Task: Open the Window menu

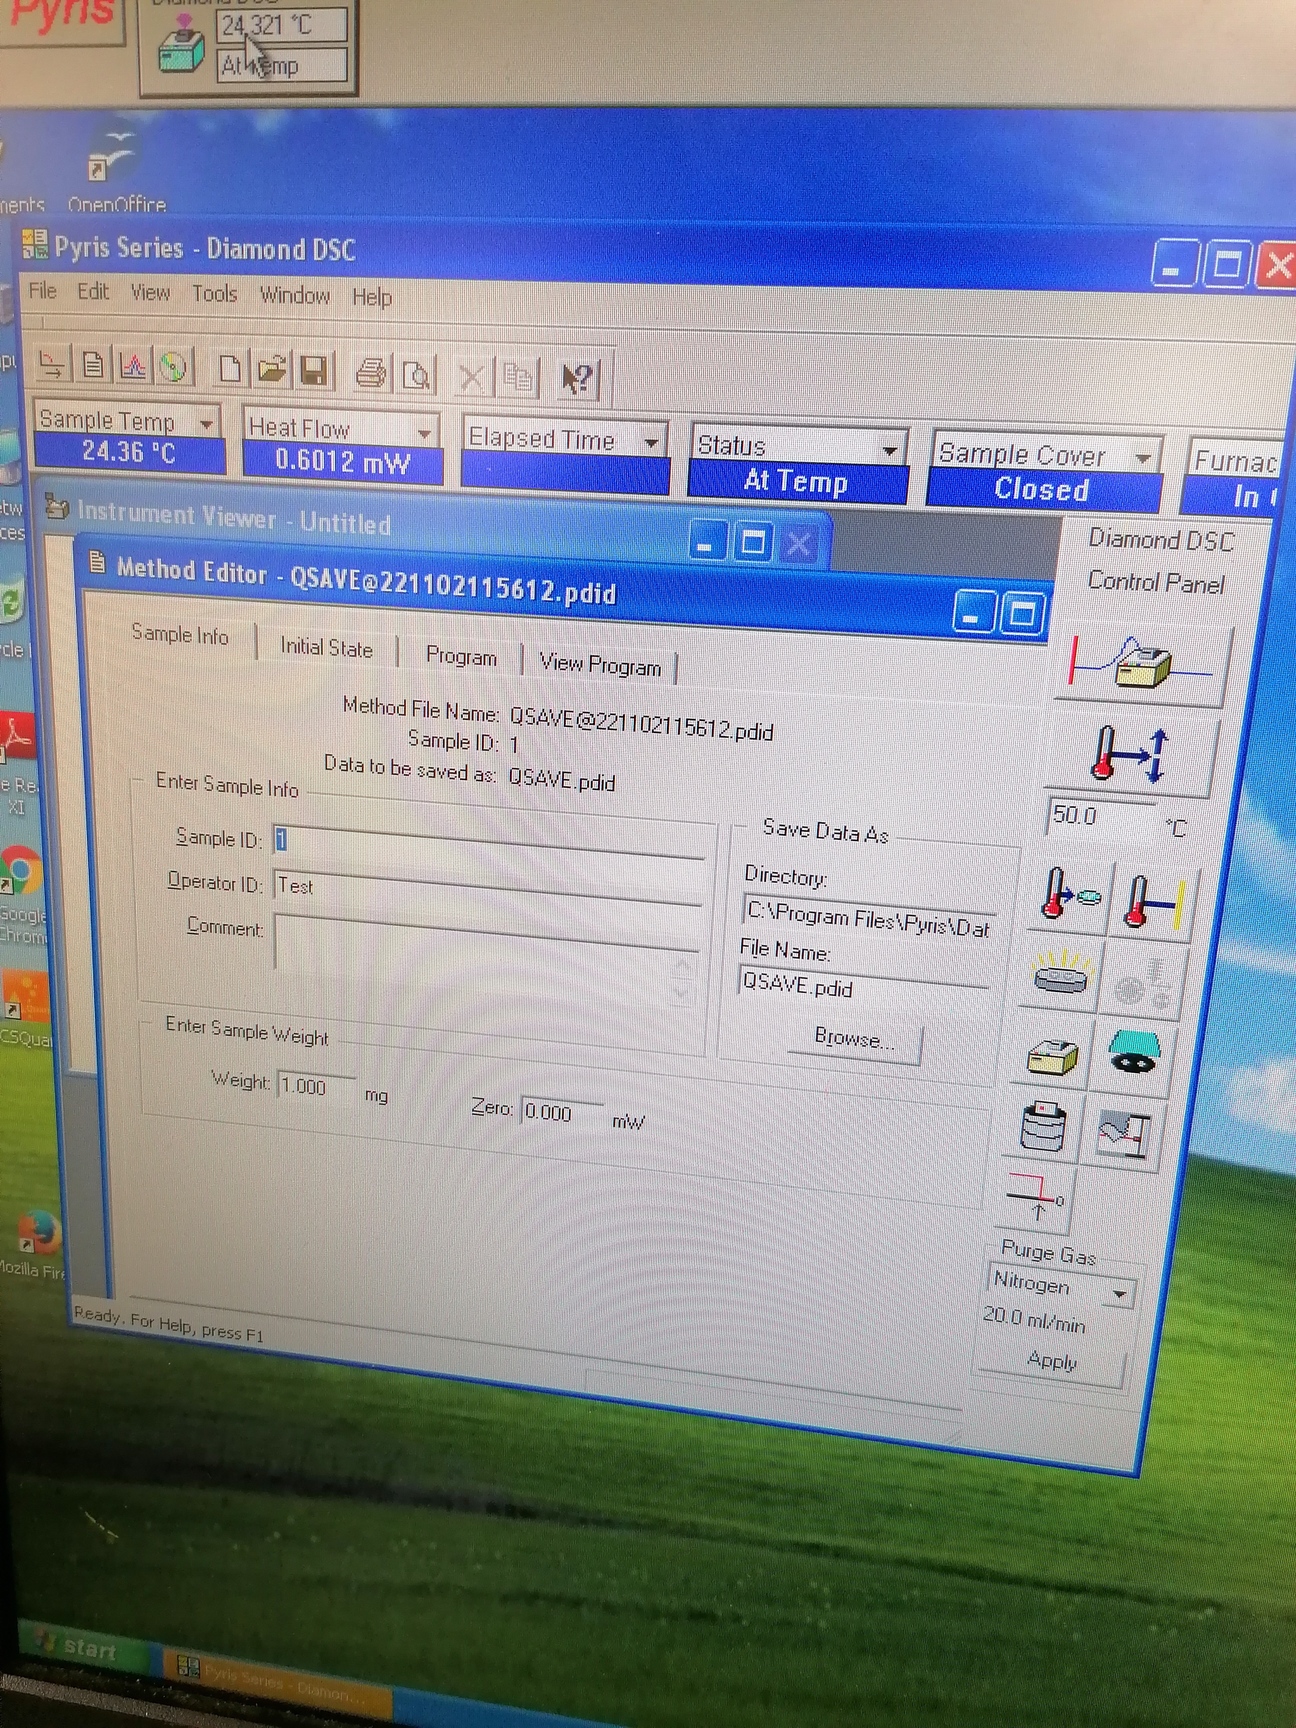Action: tap(294, 295)
